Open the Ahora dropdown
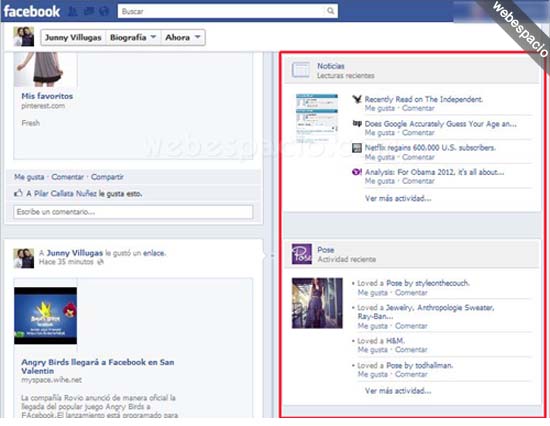This screenshot has height=426, width=550. [x=183, y=38]
